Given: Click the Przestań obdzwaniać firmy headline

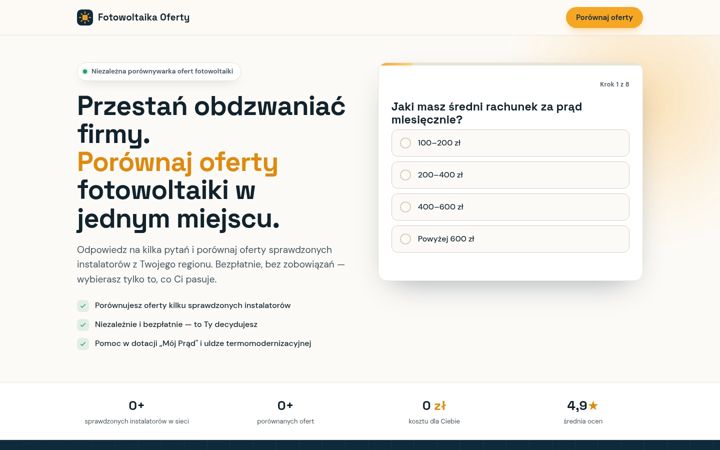Looking at the screenshot, I should [x=211, y=120].
